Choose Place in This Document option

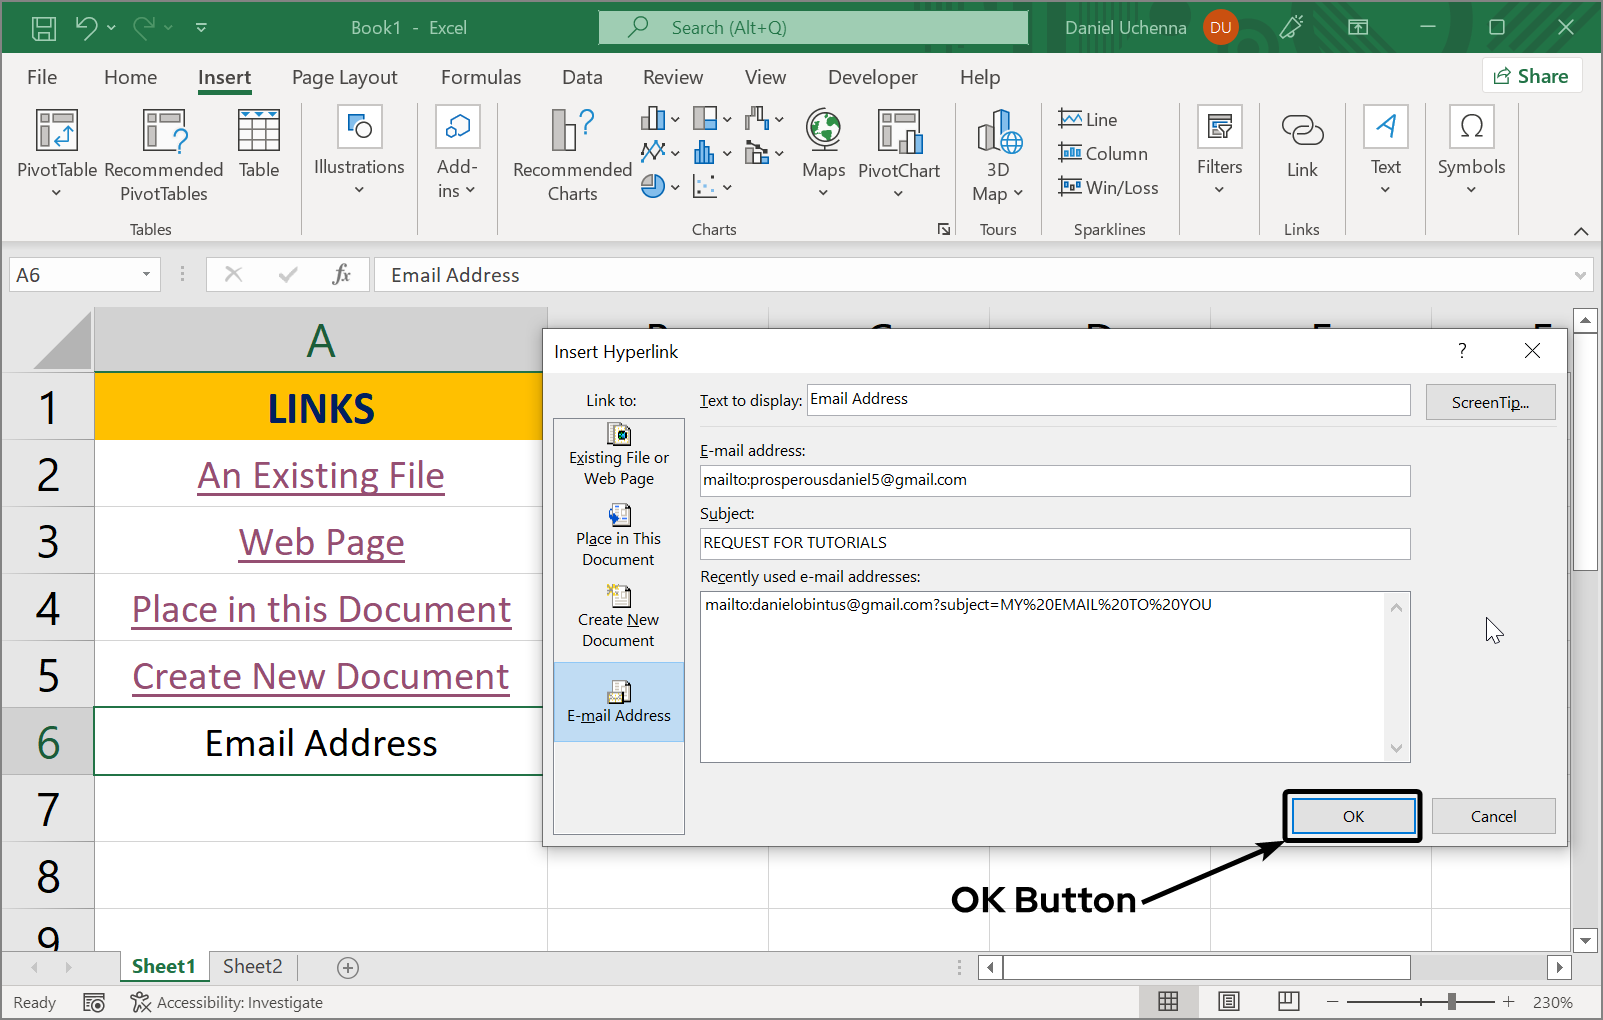[x=618, y=536]
